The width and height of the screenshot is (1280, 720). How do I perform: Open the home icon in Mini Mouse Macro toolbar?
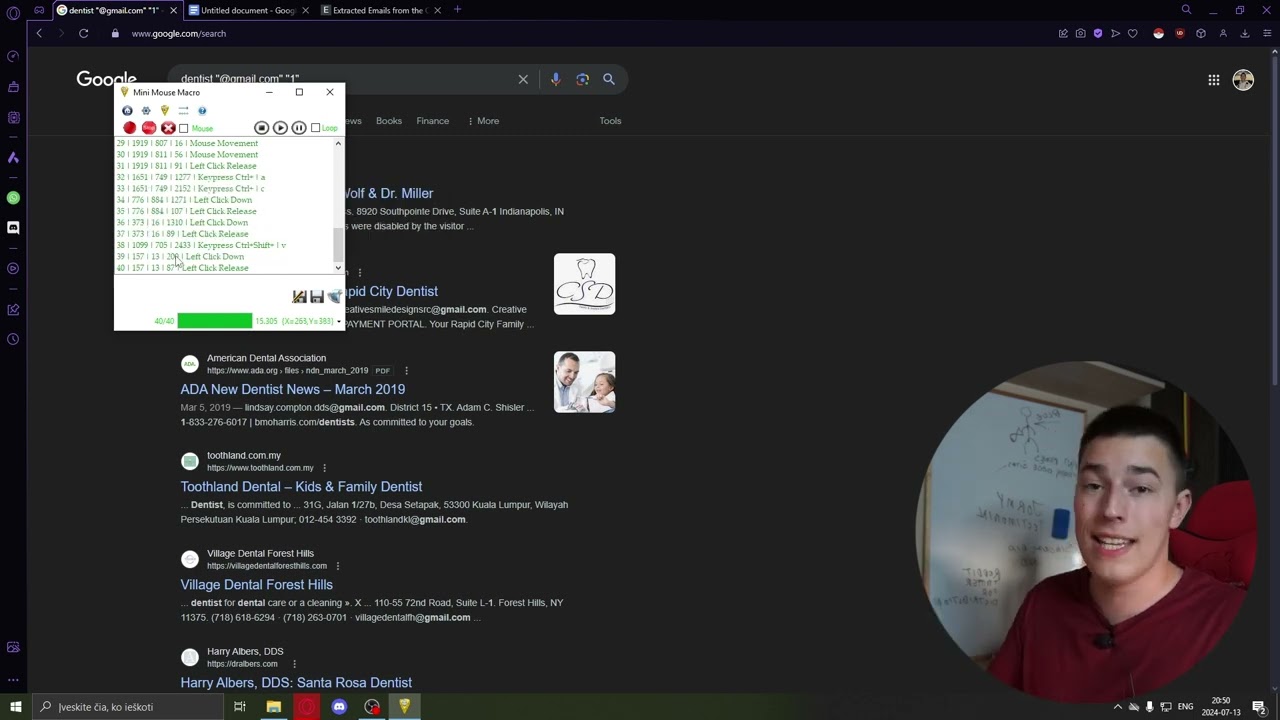click(x=127, y=111)
